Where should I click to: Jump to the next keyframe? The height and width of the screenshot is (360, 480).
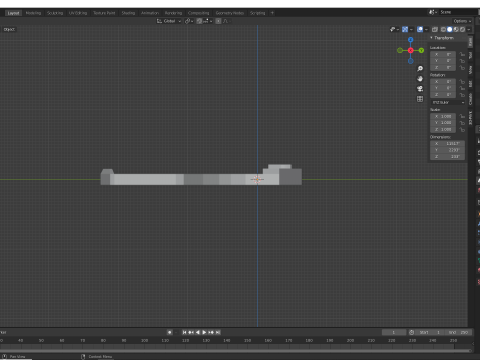click(211, 332)
